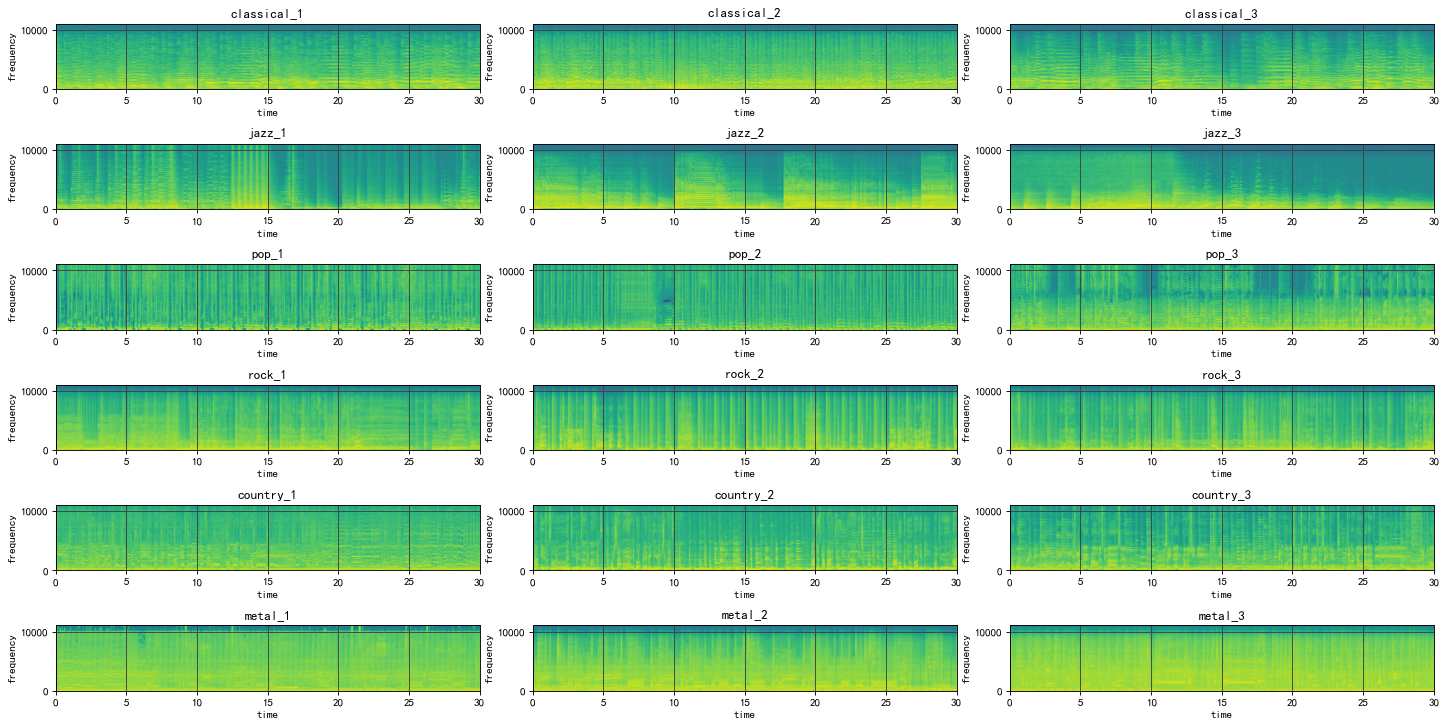Click the country_2 spectrogram area
1447x727 pixels.
(744, 538)
